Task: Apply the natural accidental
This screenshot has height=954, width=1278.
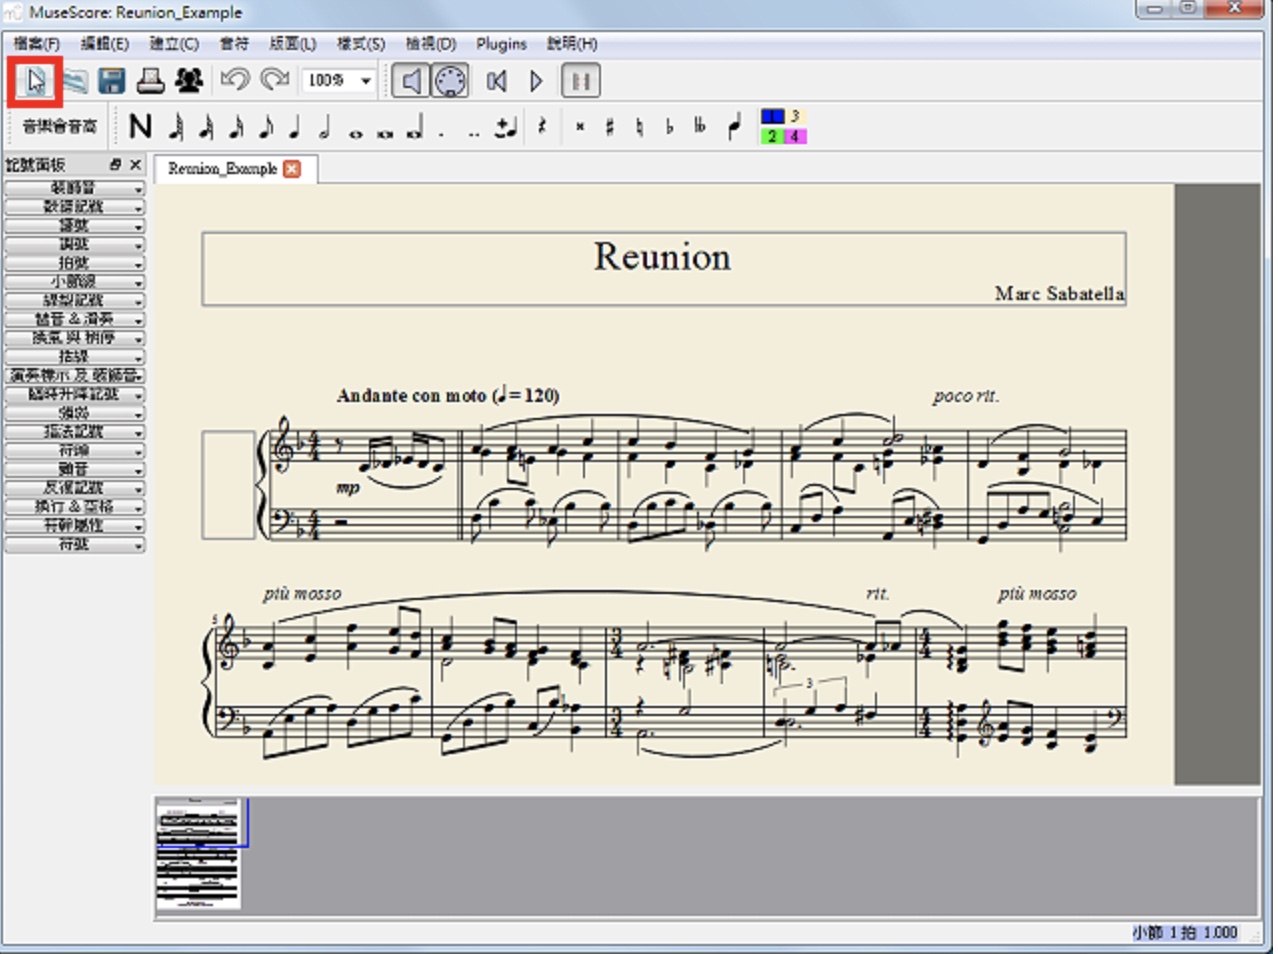Action: tap(639, 127)
